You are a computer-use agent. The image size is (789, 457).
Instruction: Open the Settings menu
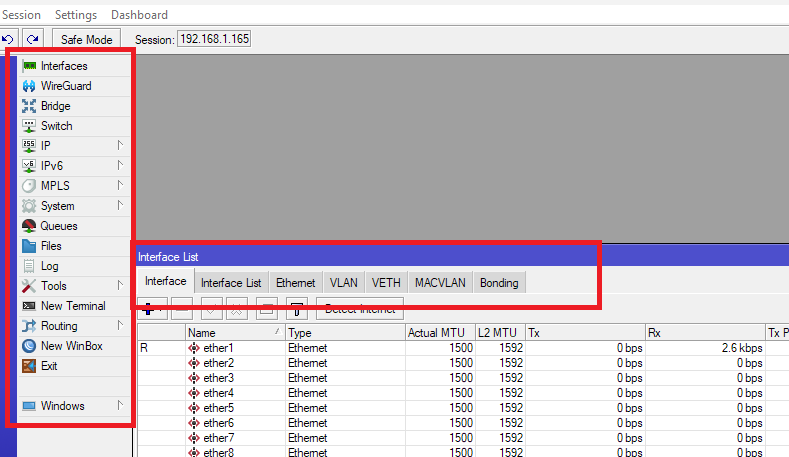pos(76,15)
